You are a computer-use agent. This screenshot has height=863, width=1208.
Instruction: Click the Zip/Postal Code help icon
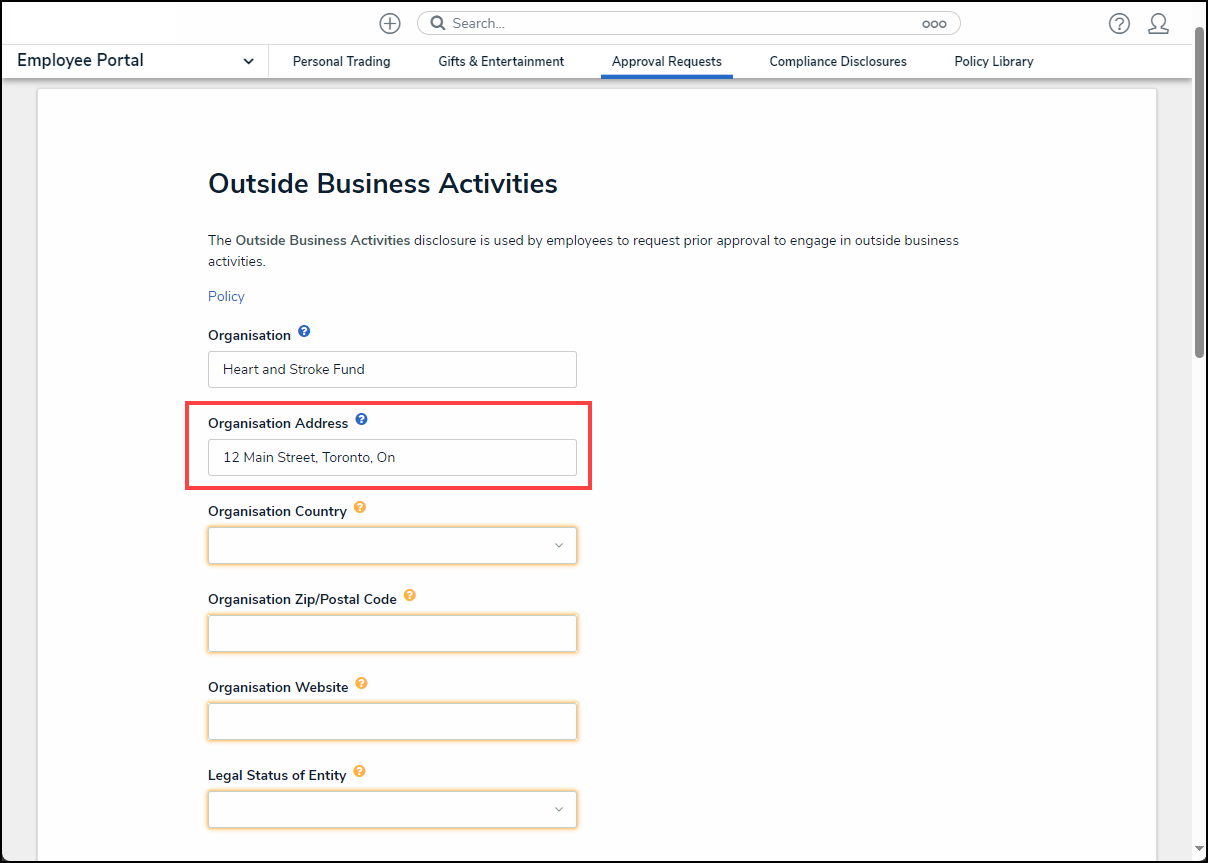409,596
